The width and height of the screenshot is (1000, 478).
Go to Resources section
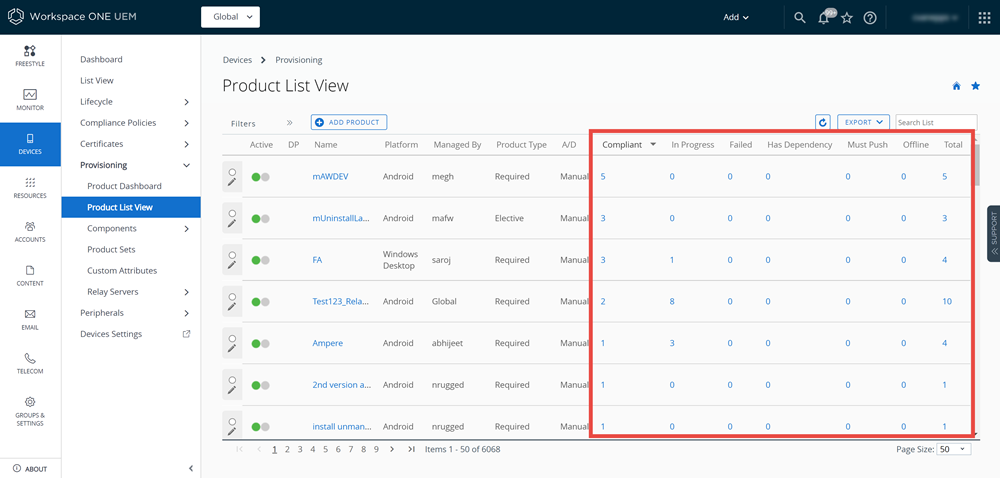click(x=30, y=188)
